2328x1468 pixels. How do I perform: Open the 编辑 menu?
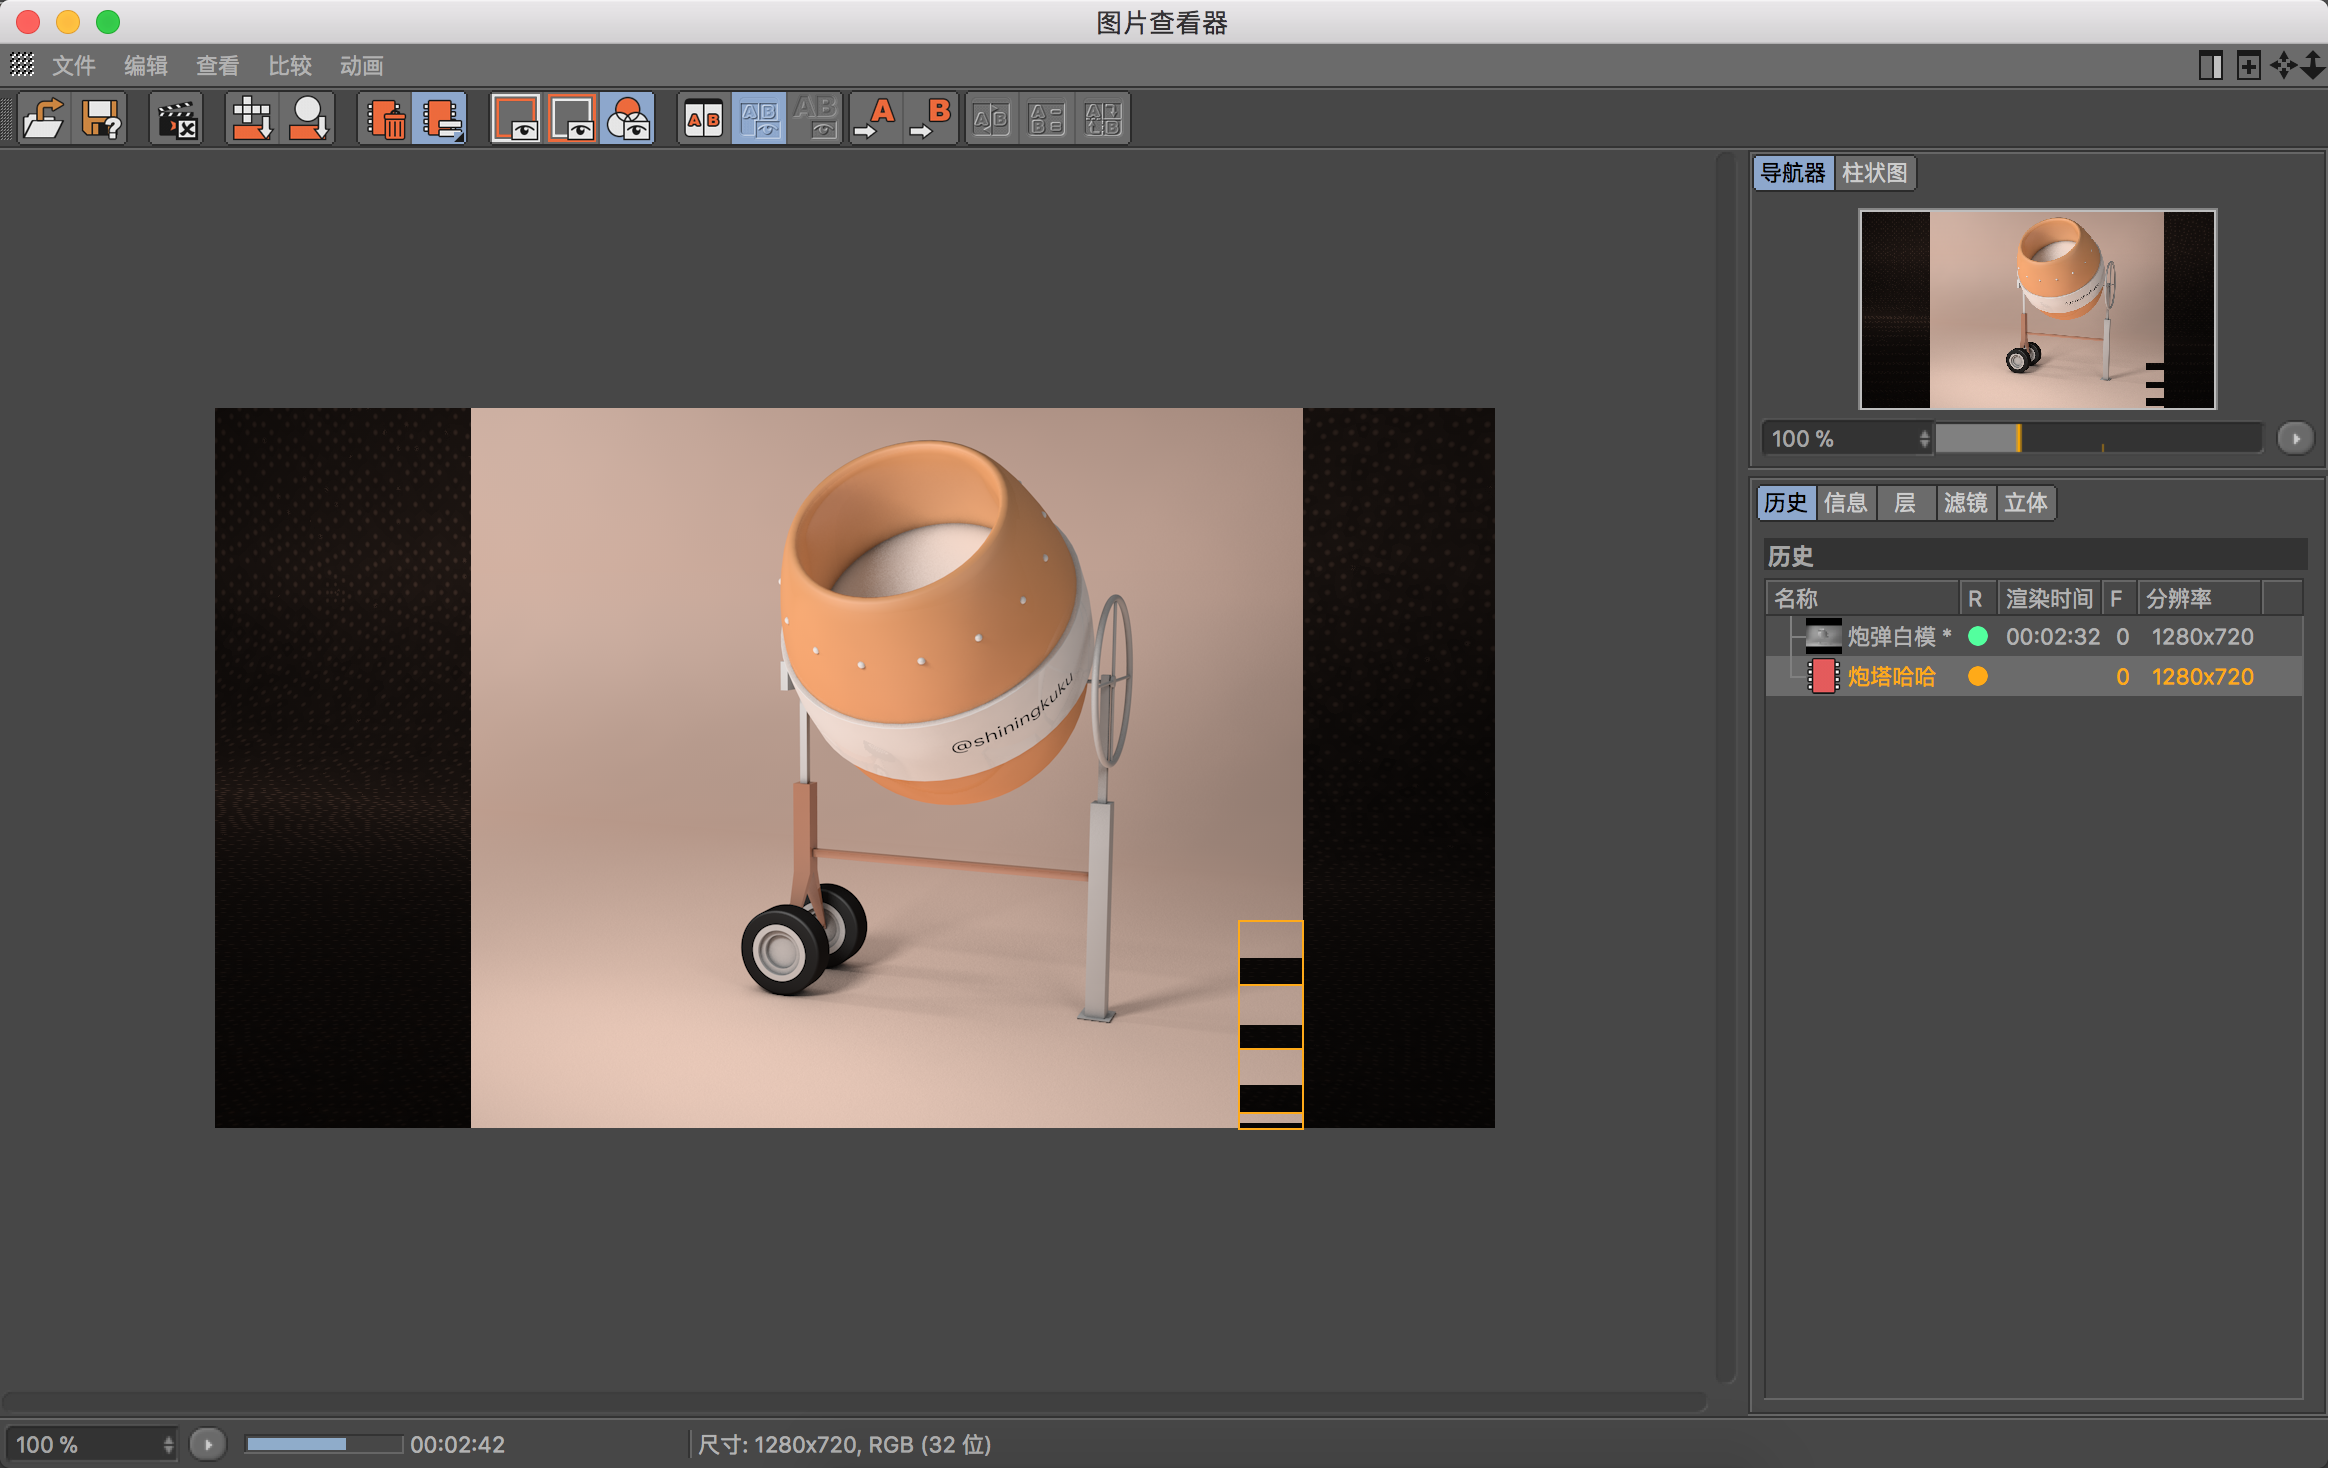pos(146,66)
